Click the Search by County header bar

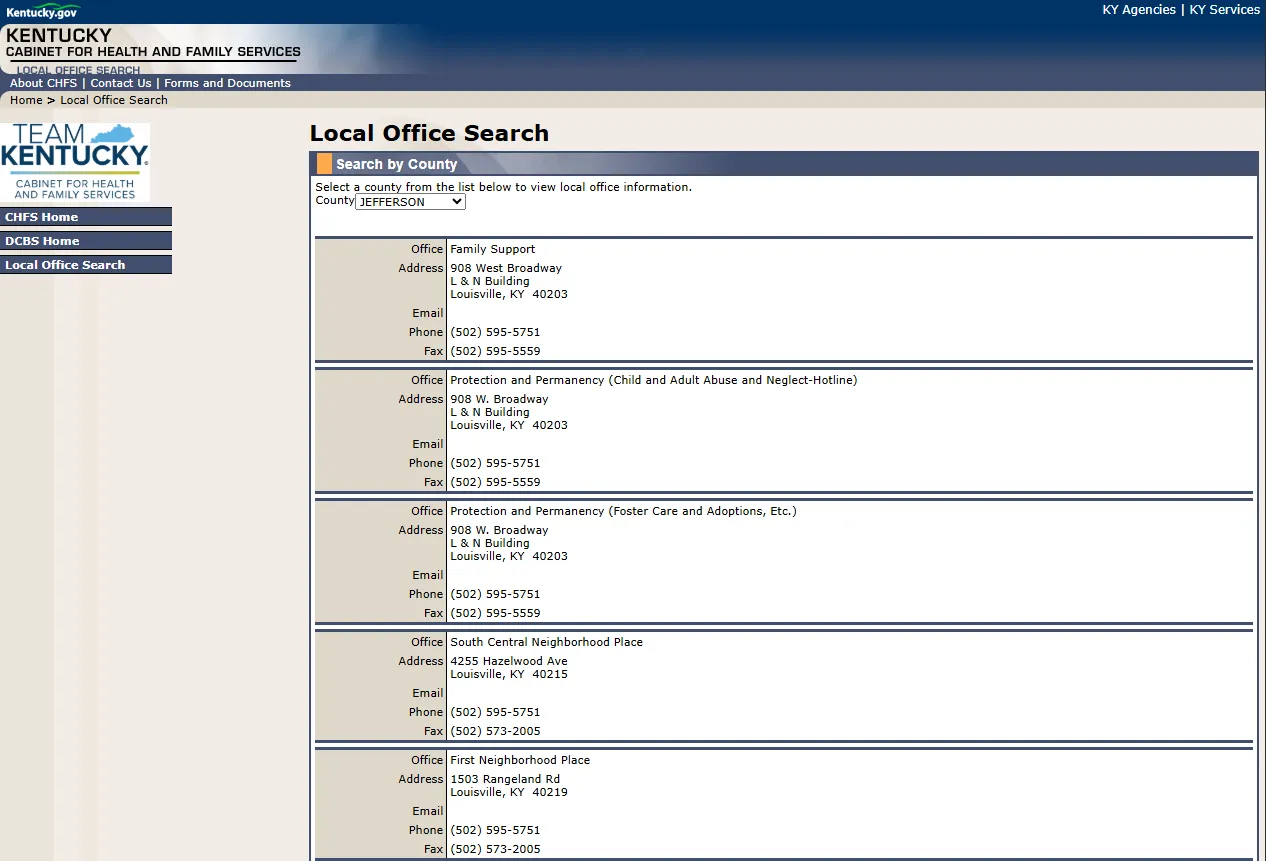click(x=784, y=164)
